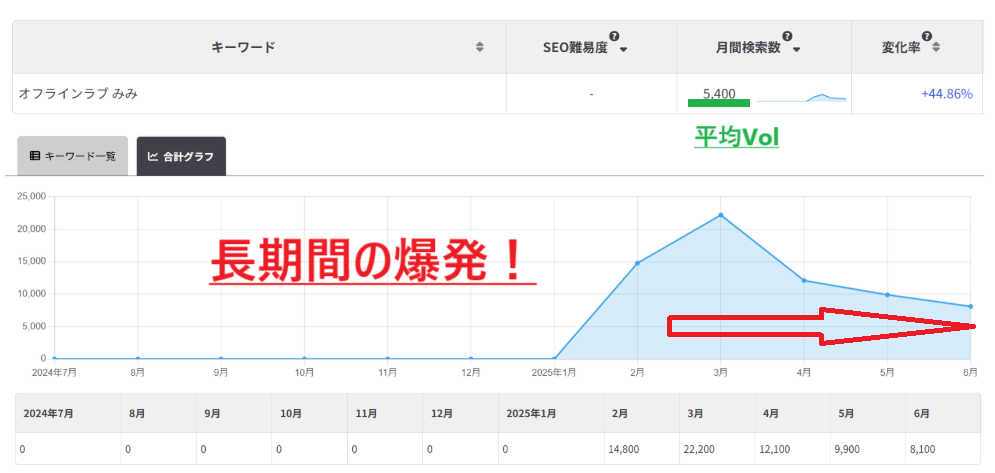Select the 合計グラフ tab
The height and width of the screenshot is (473, 995).
(181, 156)
